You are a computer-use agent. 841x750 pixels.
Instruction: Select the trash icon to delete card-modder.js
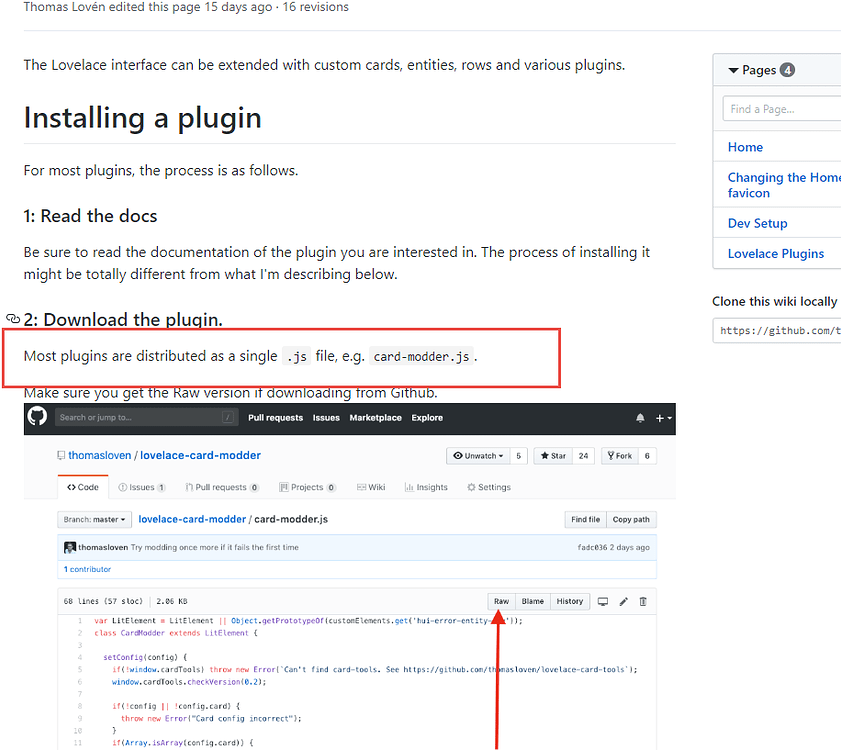[x=642, y=601]
